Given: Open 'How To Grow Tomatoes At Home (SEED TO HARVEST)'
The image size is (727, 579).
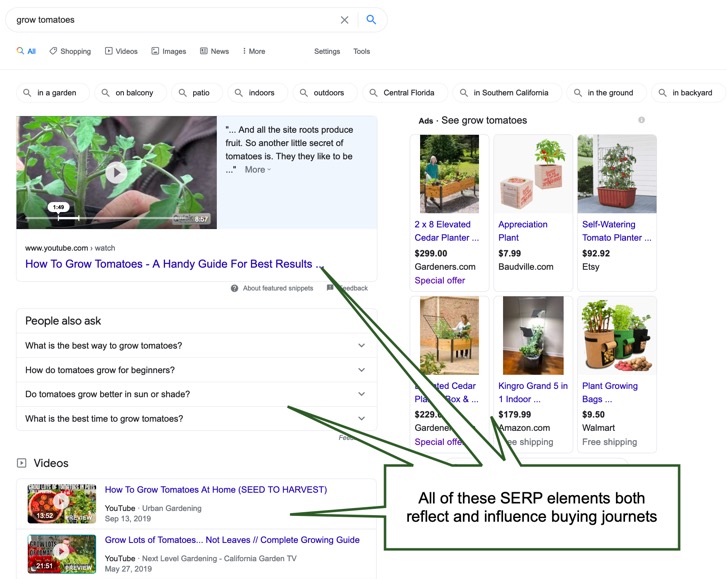Looking at the screenshot, I should click(x=216, y=490).
